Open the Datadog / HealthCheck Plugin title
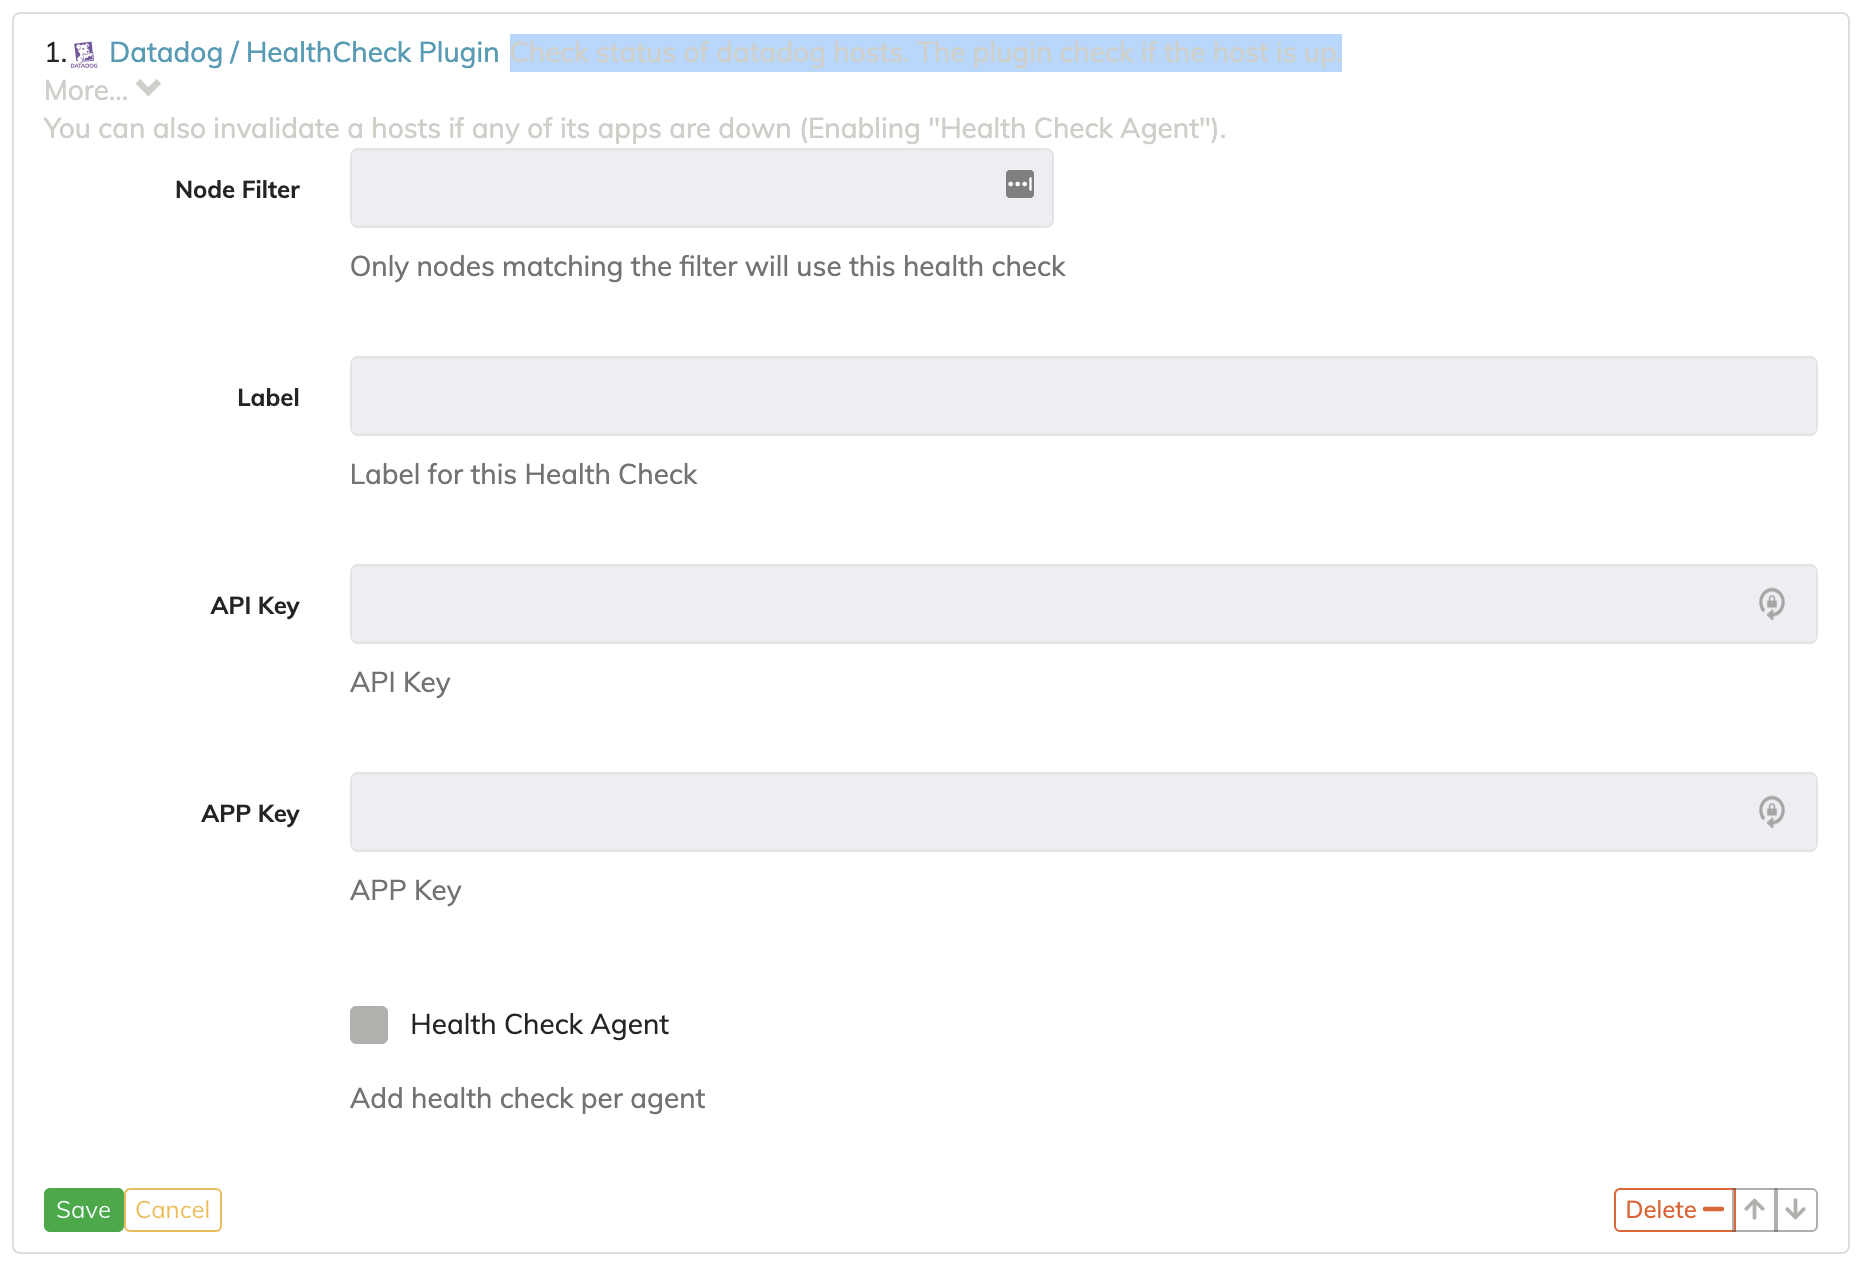 point(304,53)
